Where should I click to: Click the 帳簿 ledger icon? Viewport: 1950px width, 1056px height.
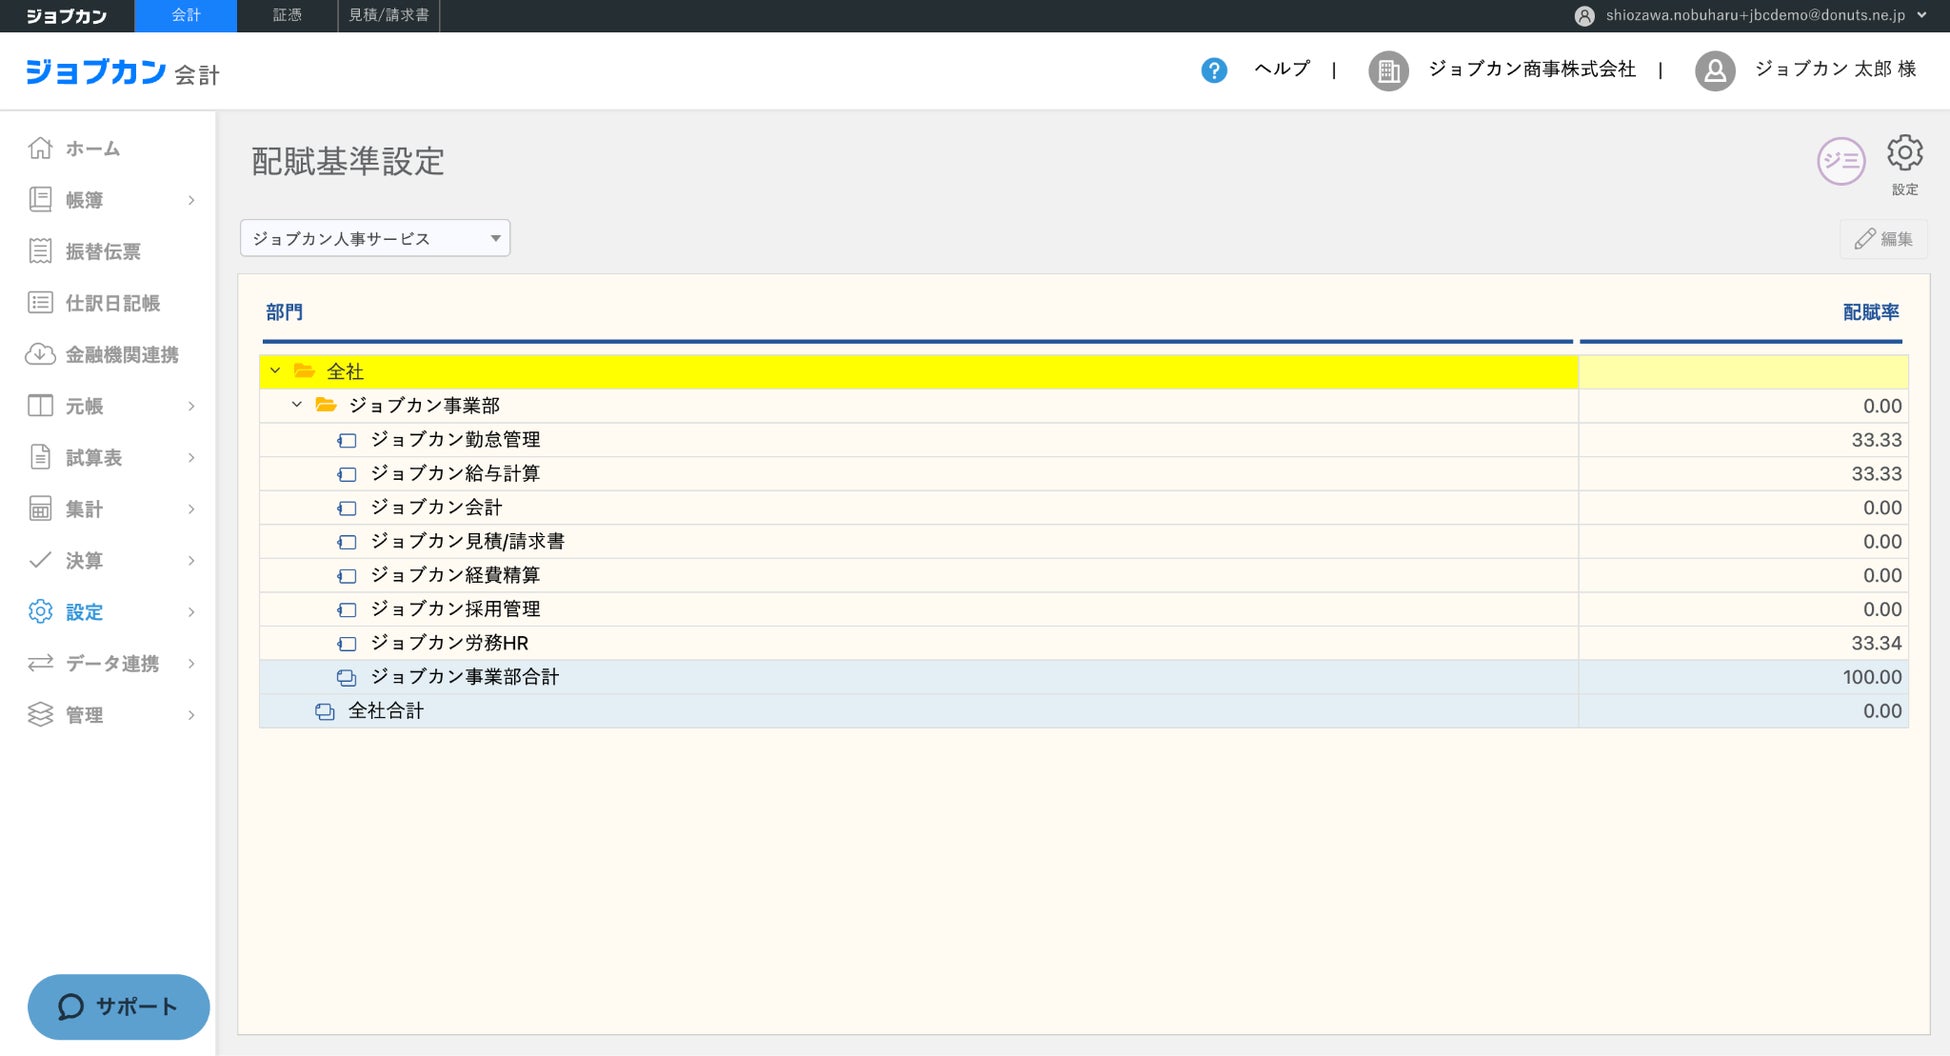click(40, 200)
